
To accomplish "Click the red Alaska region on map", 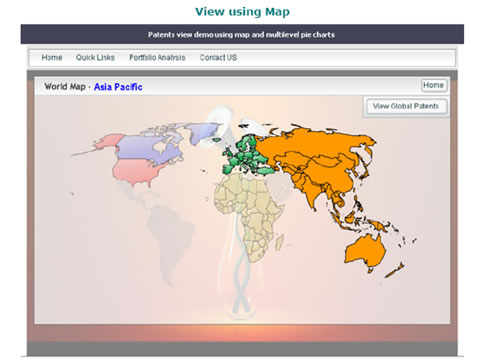I will [108, 142].
